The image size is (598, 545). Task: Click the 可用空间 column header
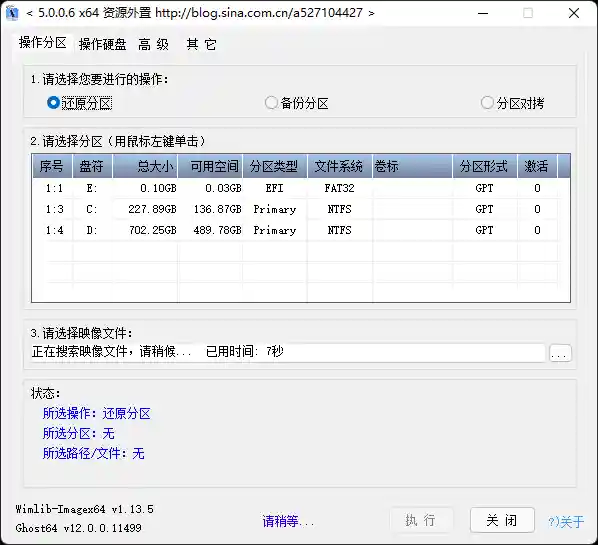(x=210, y=166)
